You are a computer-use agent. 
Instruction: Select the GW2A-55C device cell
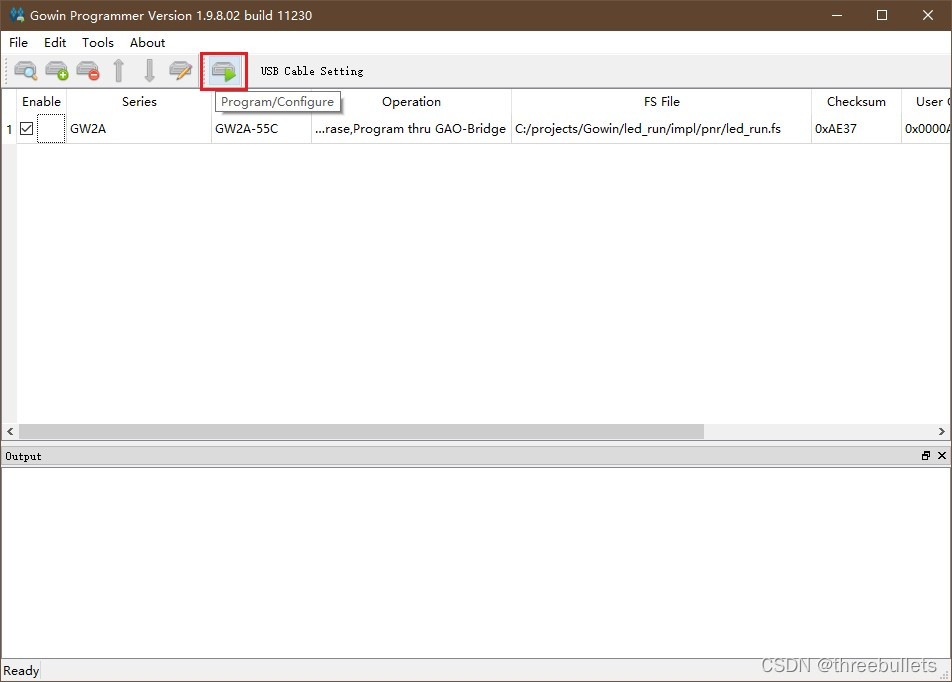(x=262, y=129)
